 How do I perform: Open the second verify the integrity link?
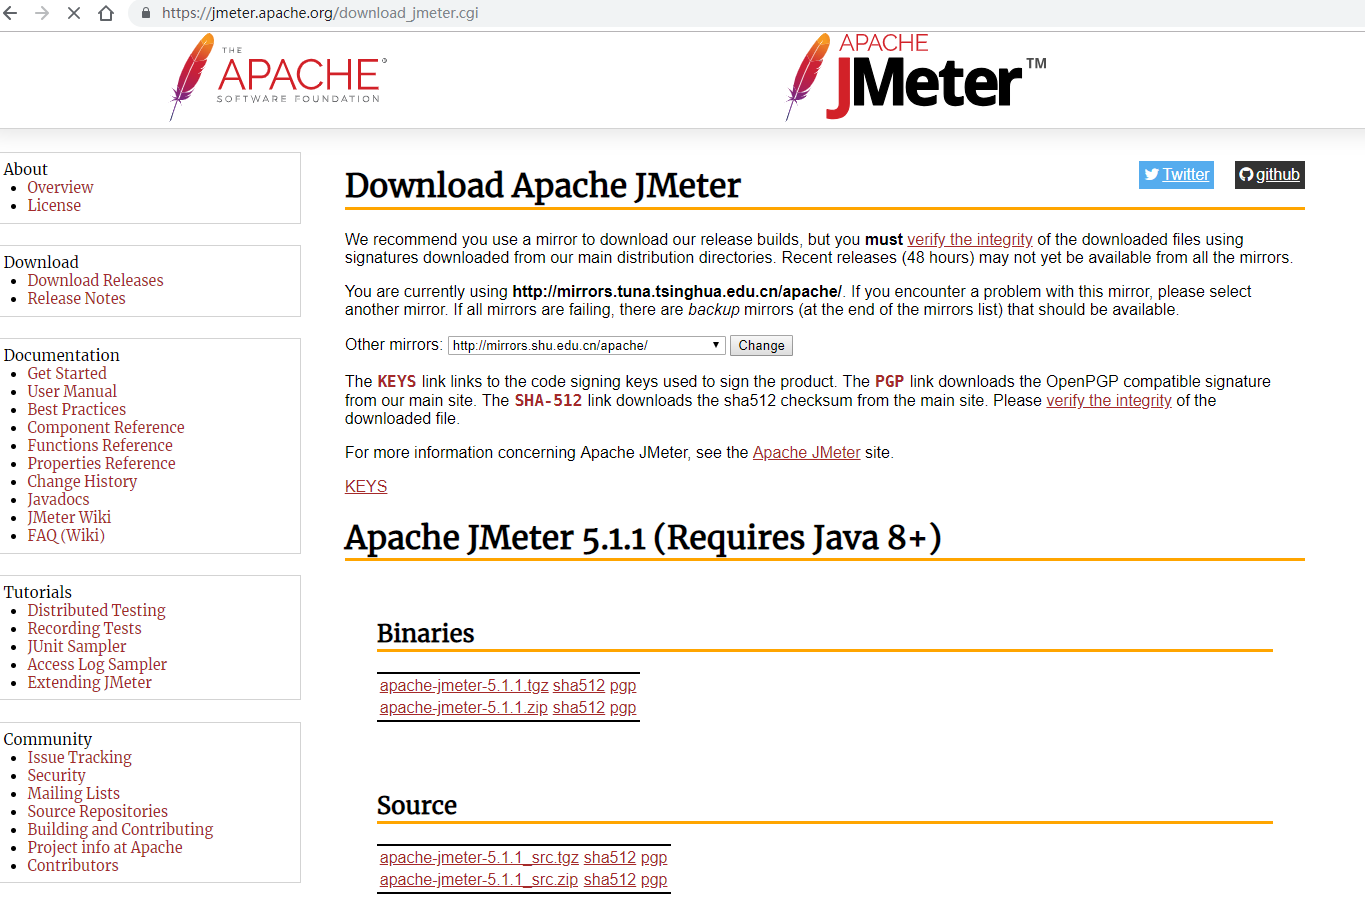pos(1109,400)
